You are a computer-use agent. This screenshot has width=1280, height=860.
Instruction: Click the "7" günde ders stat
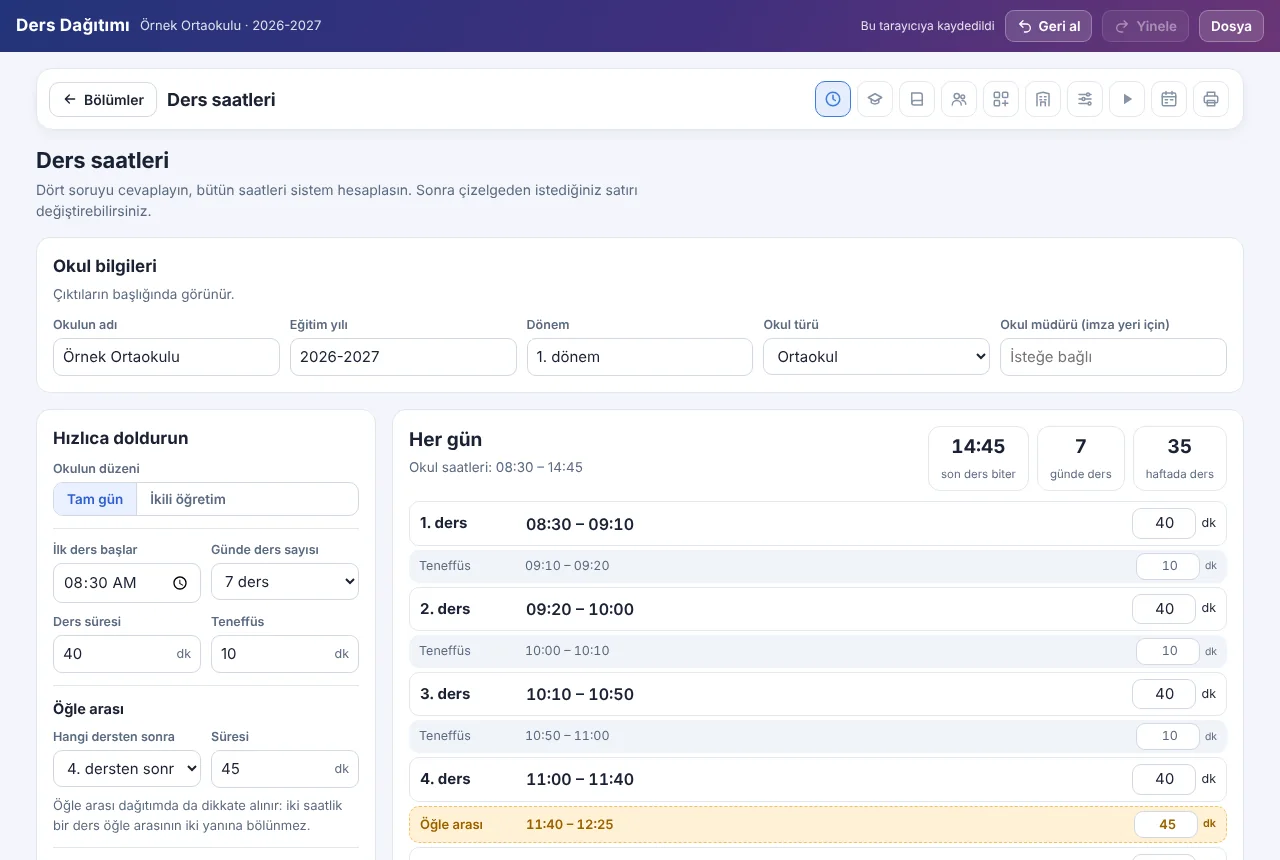(x=1081, y=458)
